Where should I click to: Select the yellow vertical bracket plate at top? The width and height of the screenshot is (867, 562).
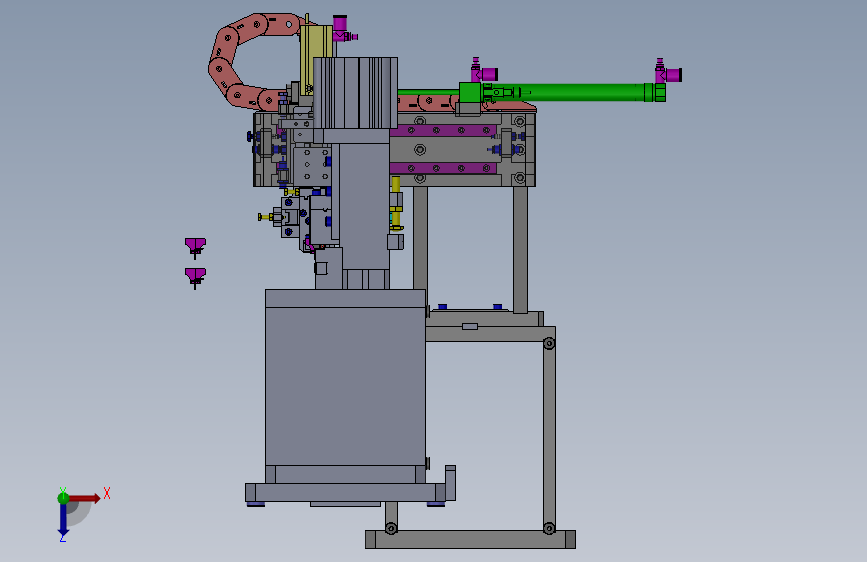[316, 58]
